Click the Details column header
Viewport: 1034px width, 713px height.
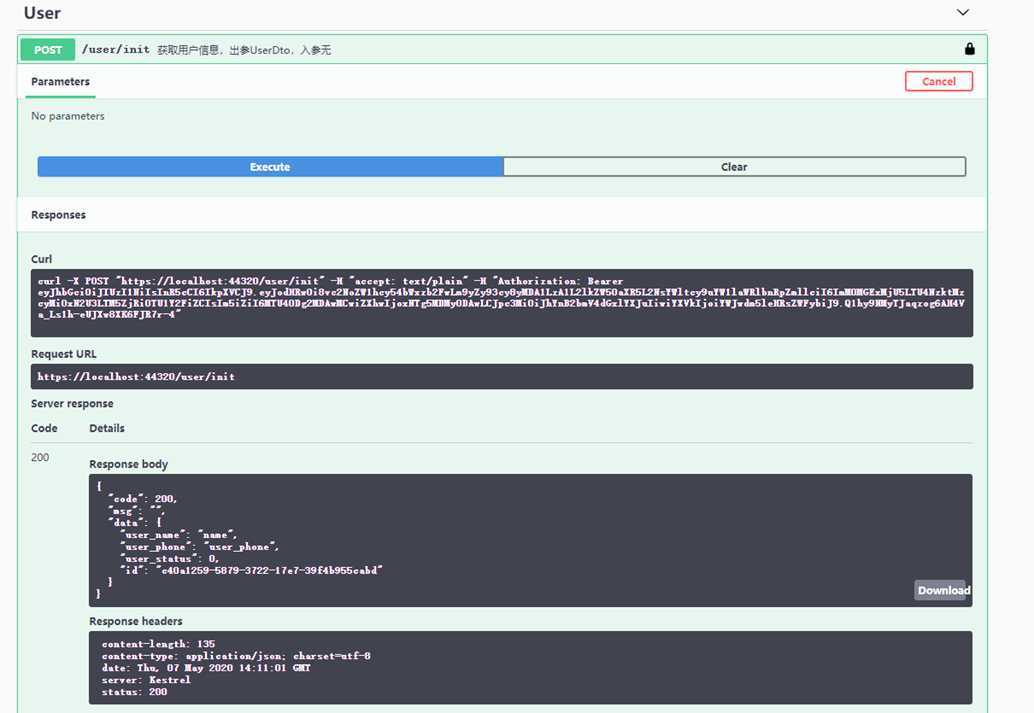coord(107,428)
